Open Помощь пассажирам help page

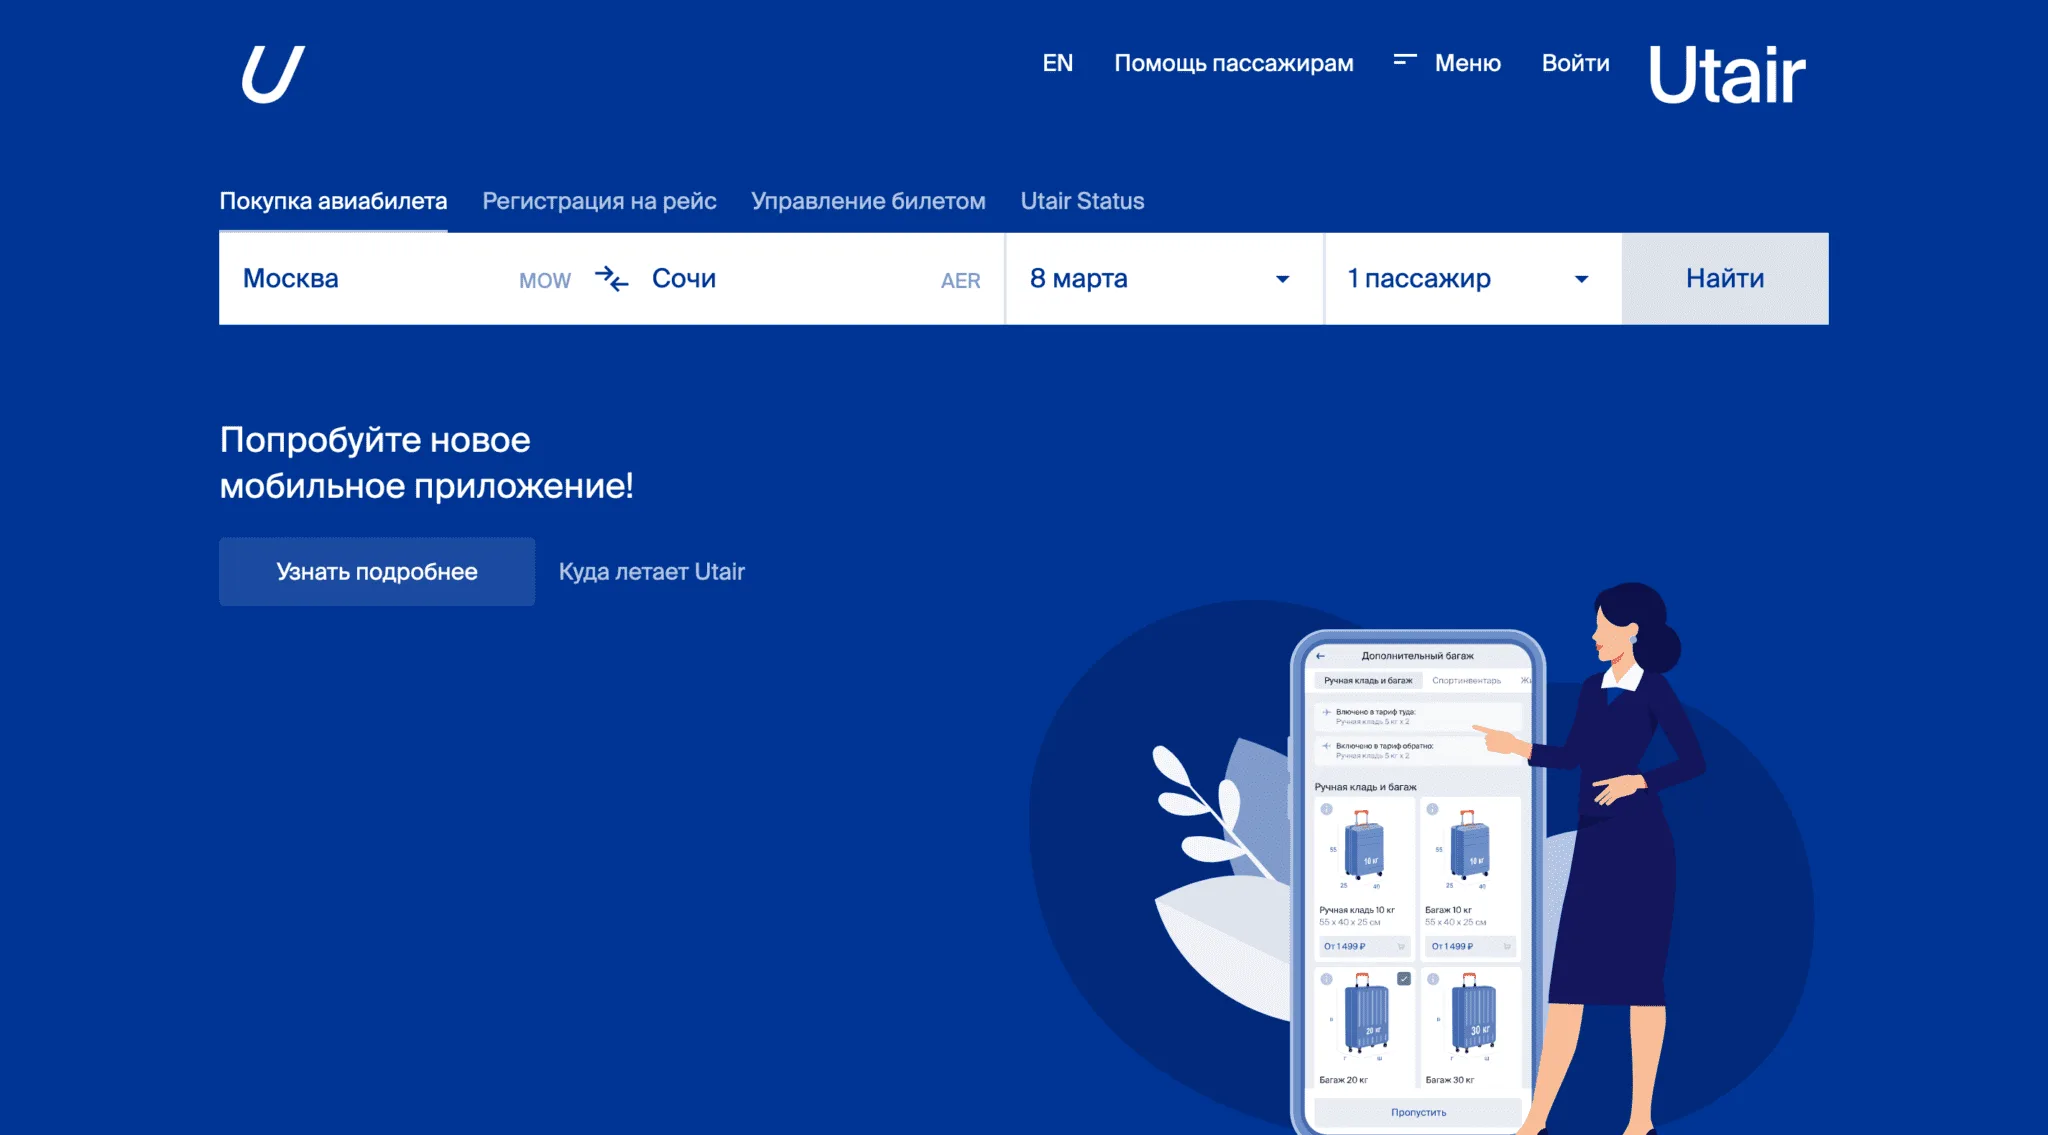(1234, 63)
